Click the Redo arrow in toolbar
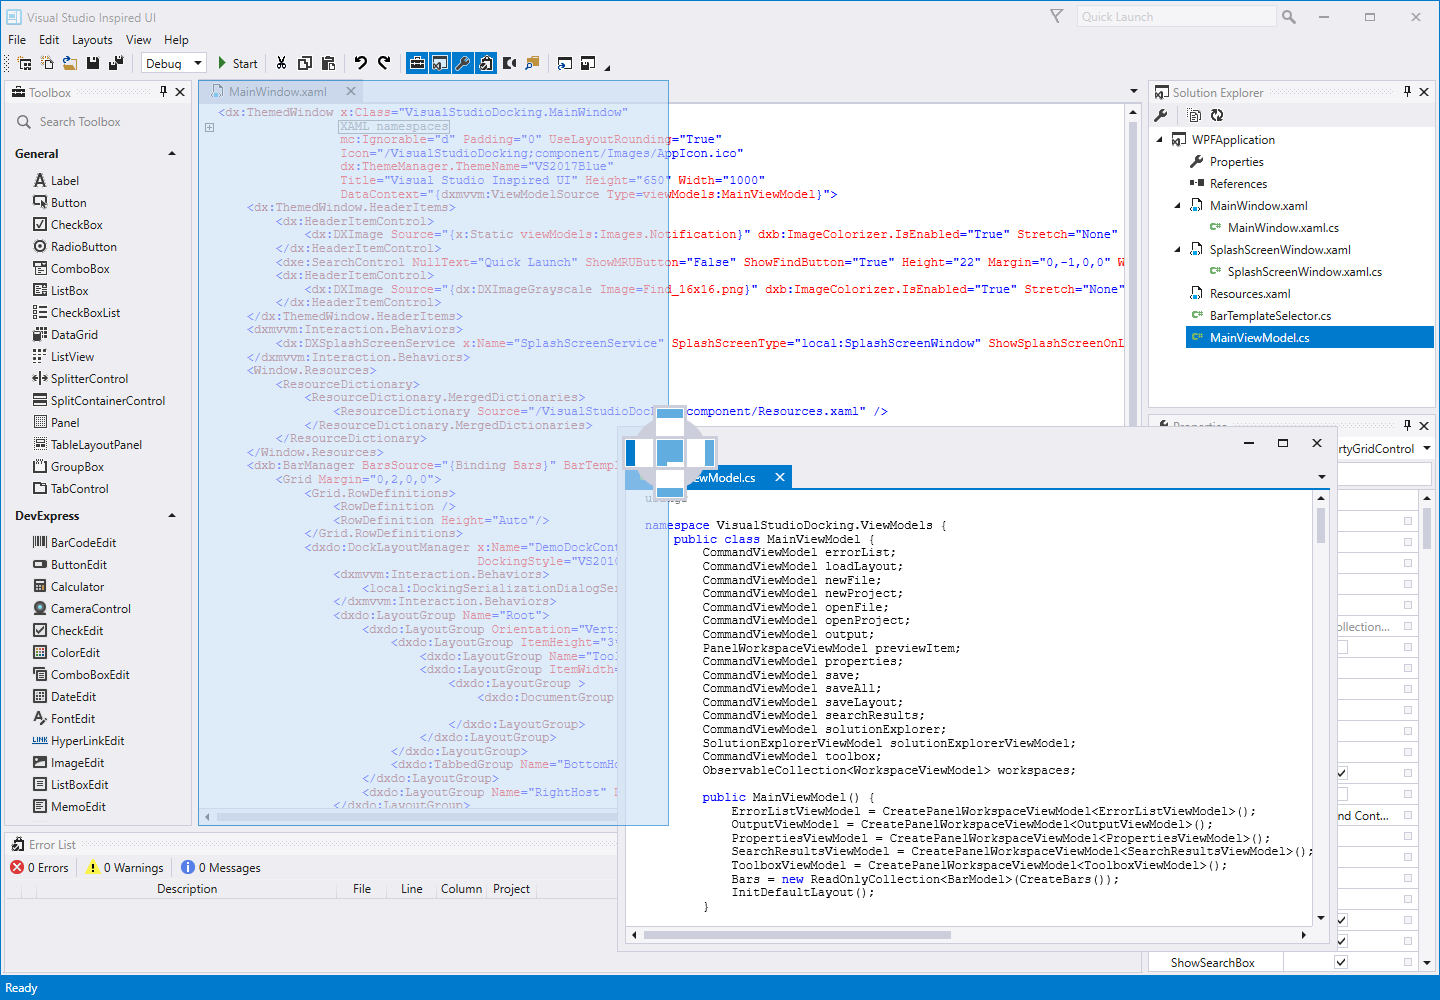 pyautogui.click(x=384, y=63)
